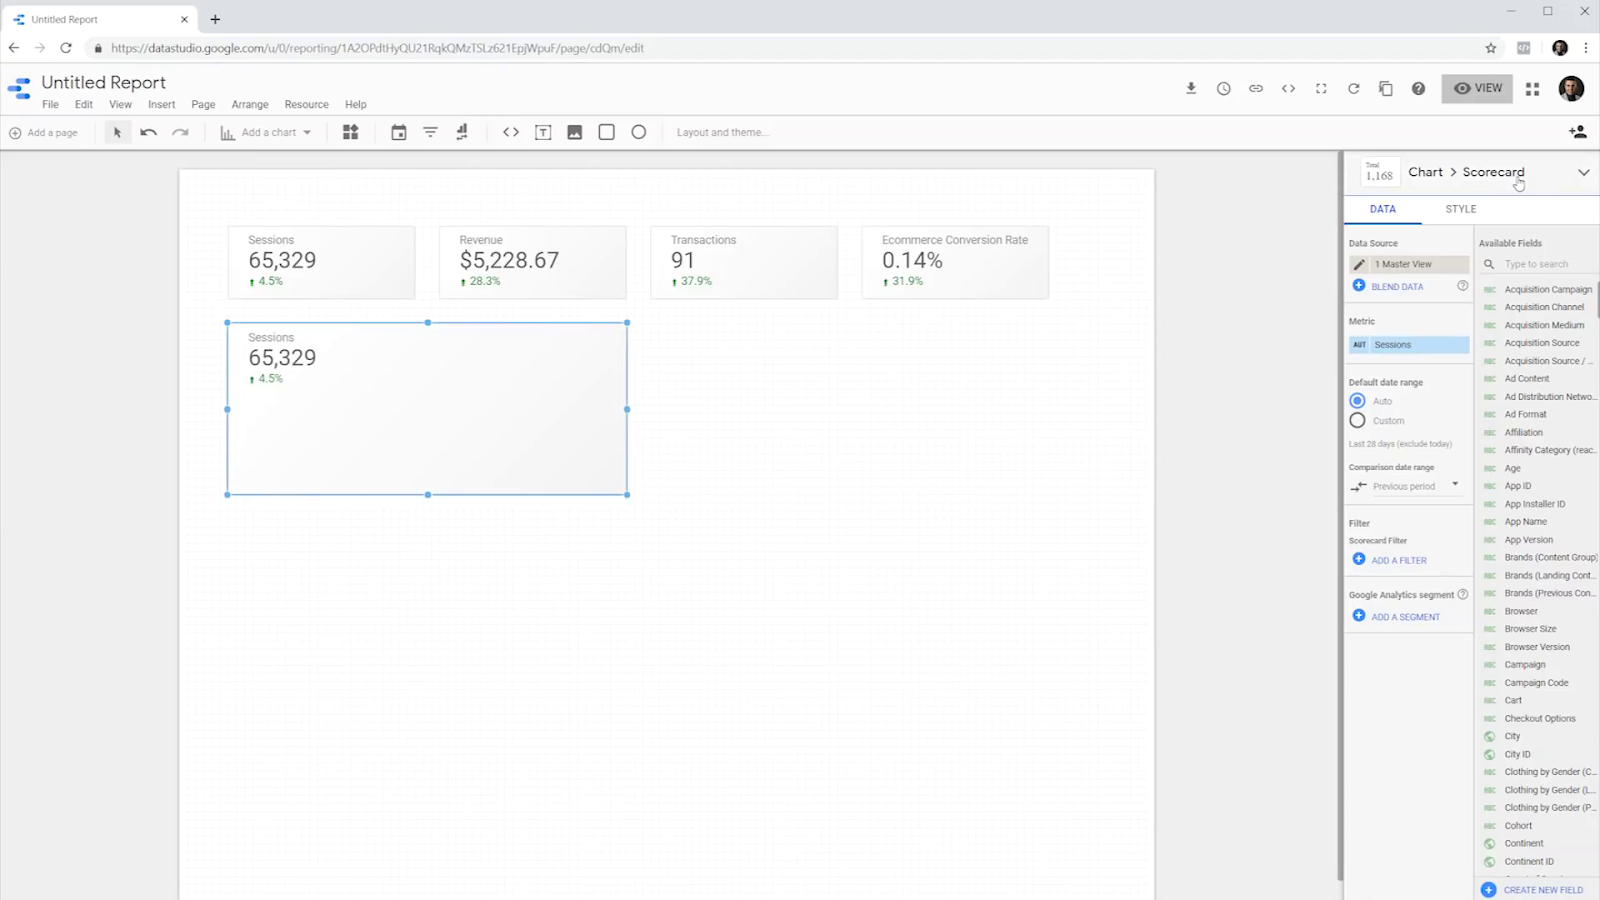
Task: Open the Page menu
Action: click(x=203, y=104)
